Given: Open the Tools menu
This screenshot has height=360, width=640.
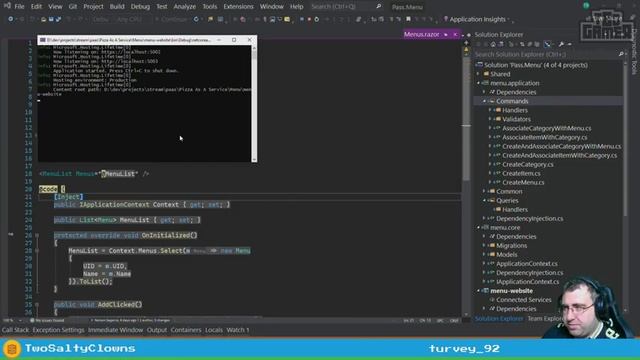Looking at the screenshot, I should (210, 7).
